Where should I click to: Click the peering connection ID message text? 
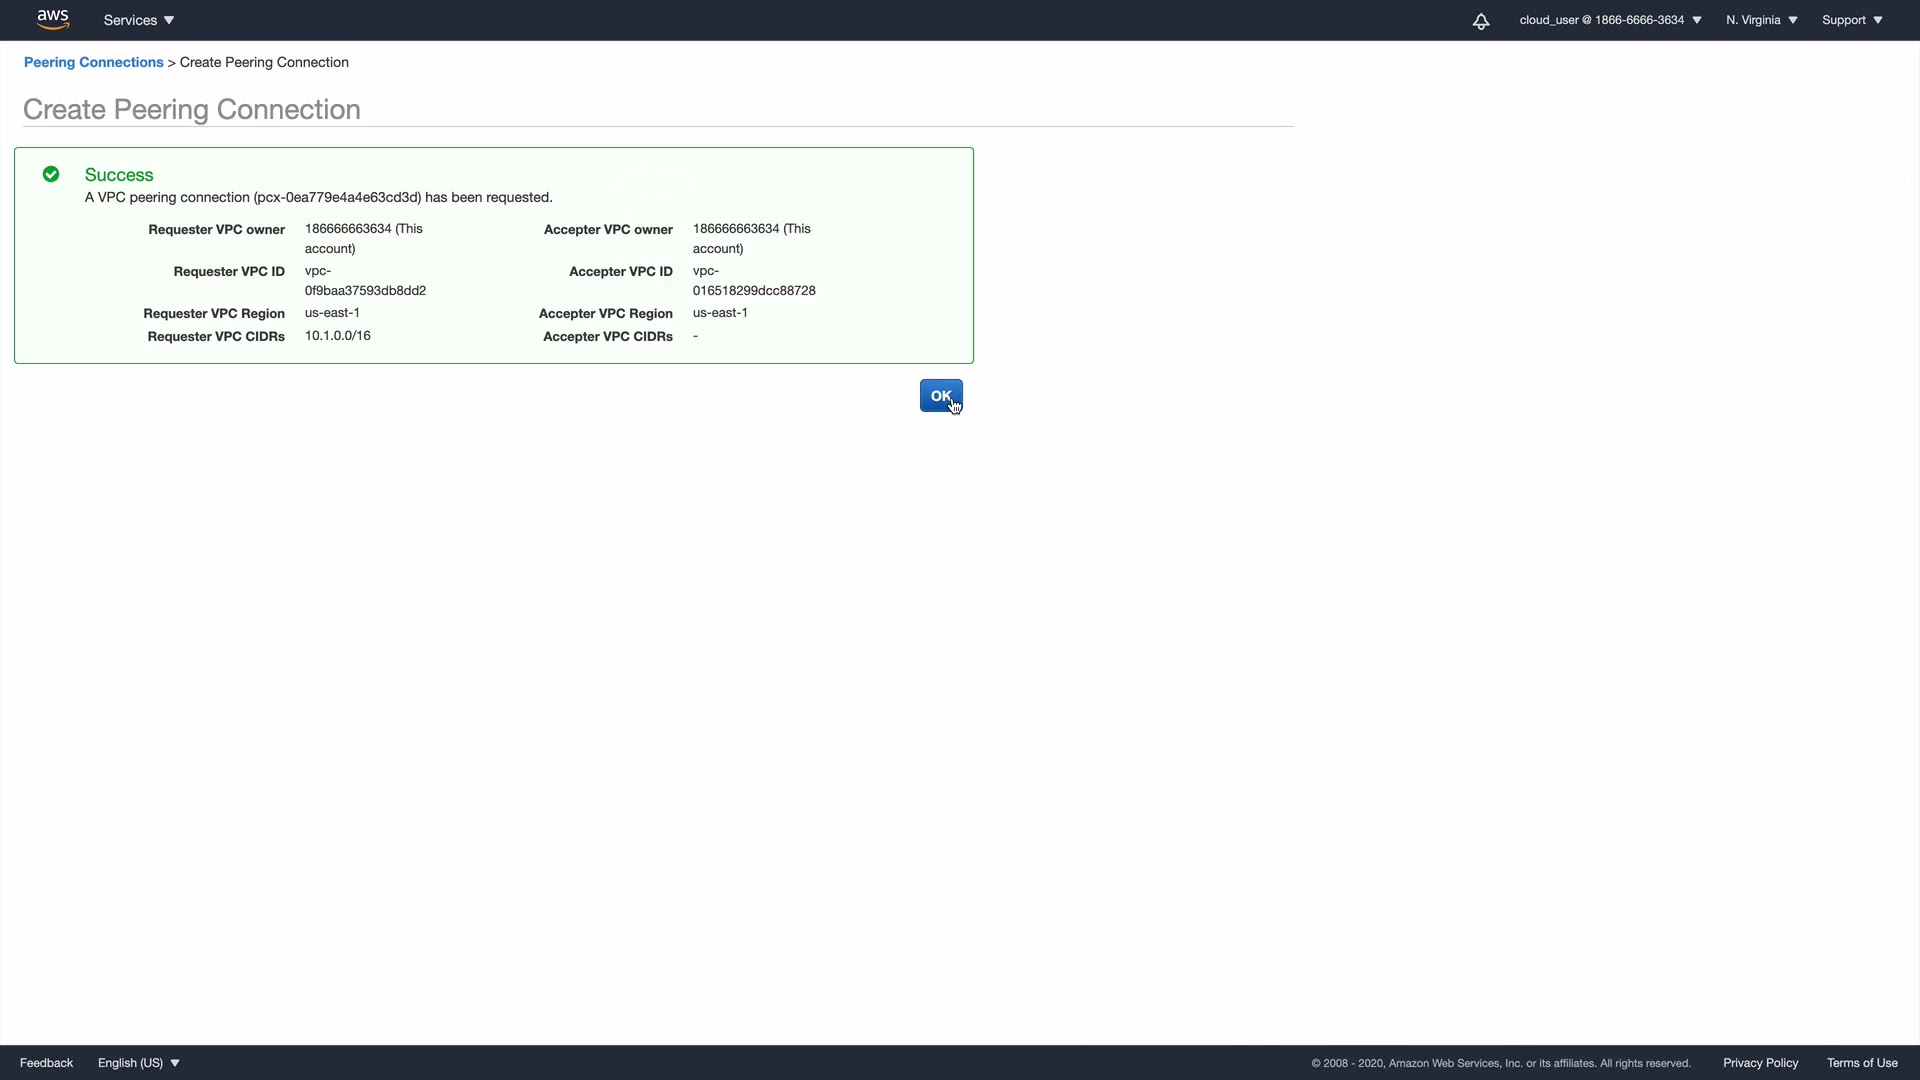point(318,197)
